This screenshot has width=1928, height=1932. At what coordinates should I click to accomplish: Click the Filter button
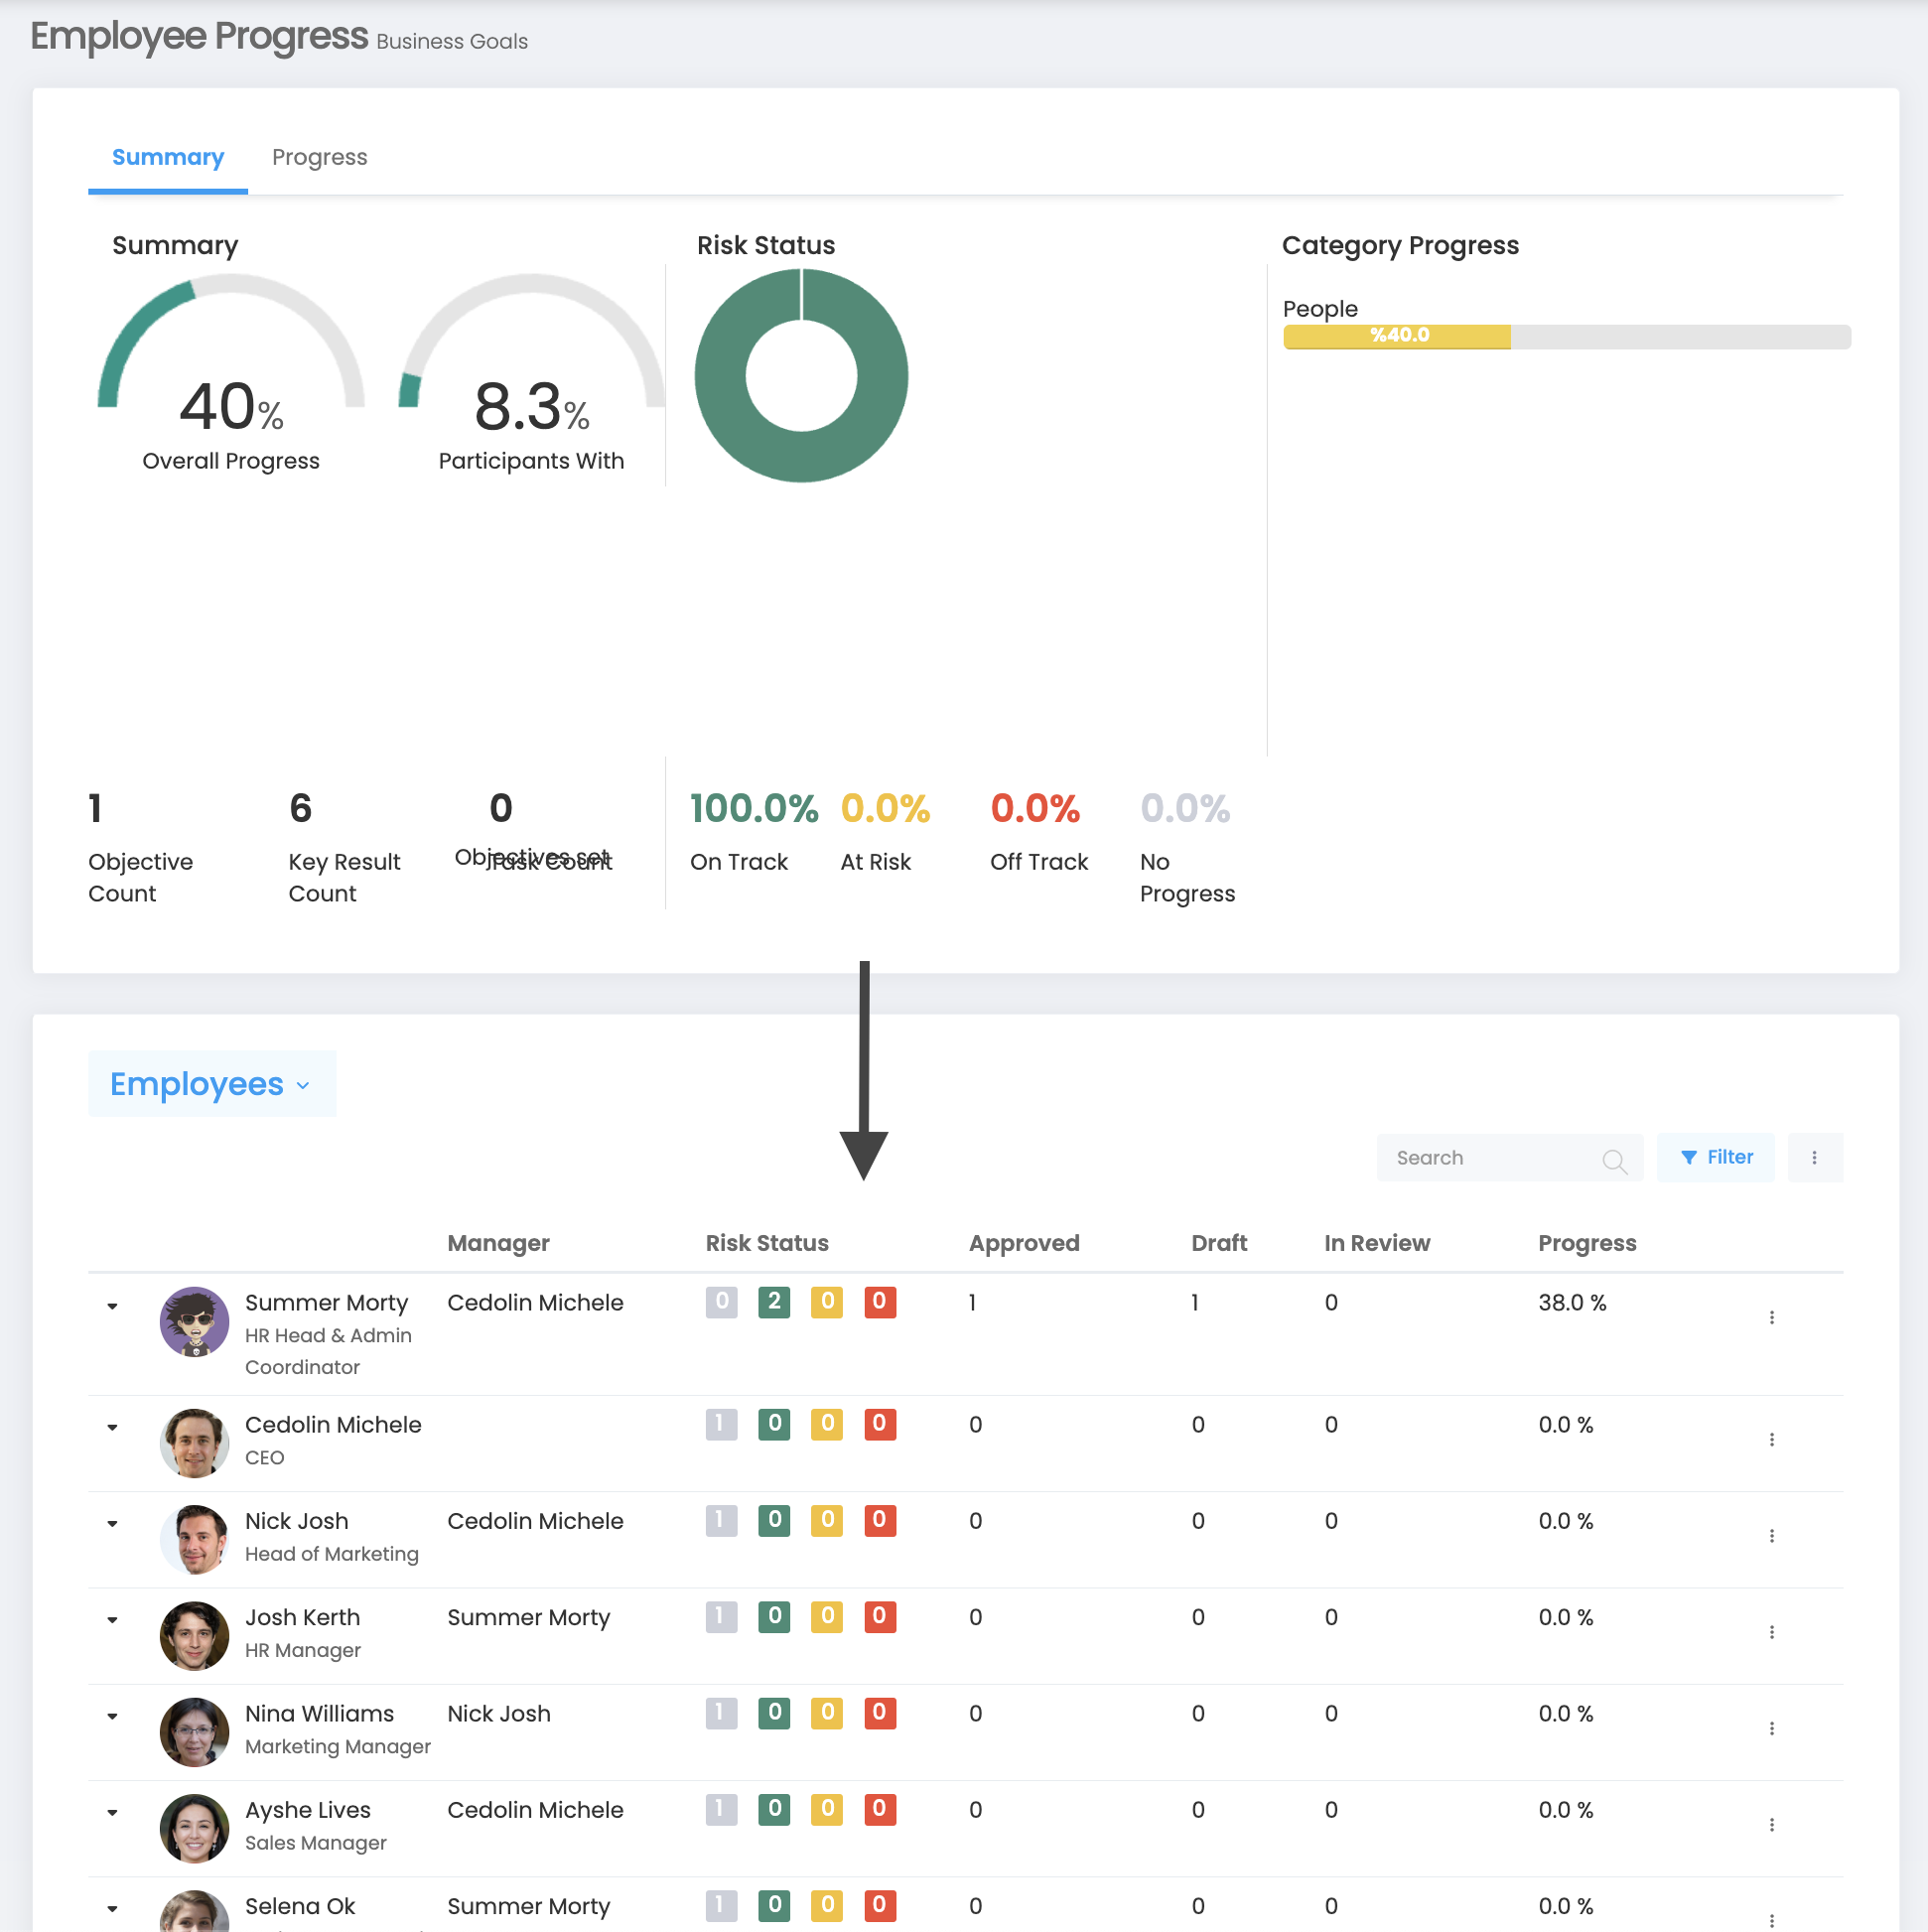[1715, 1157]
